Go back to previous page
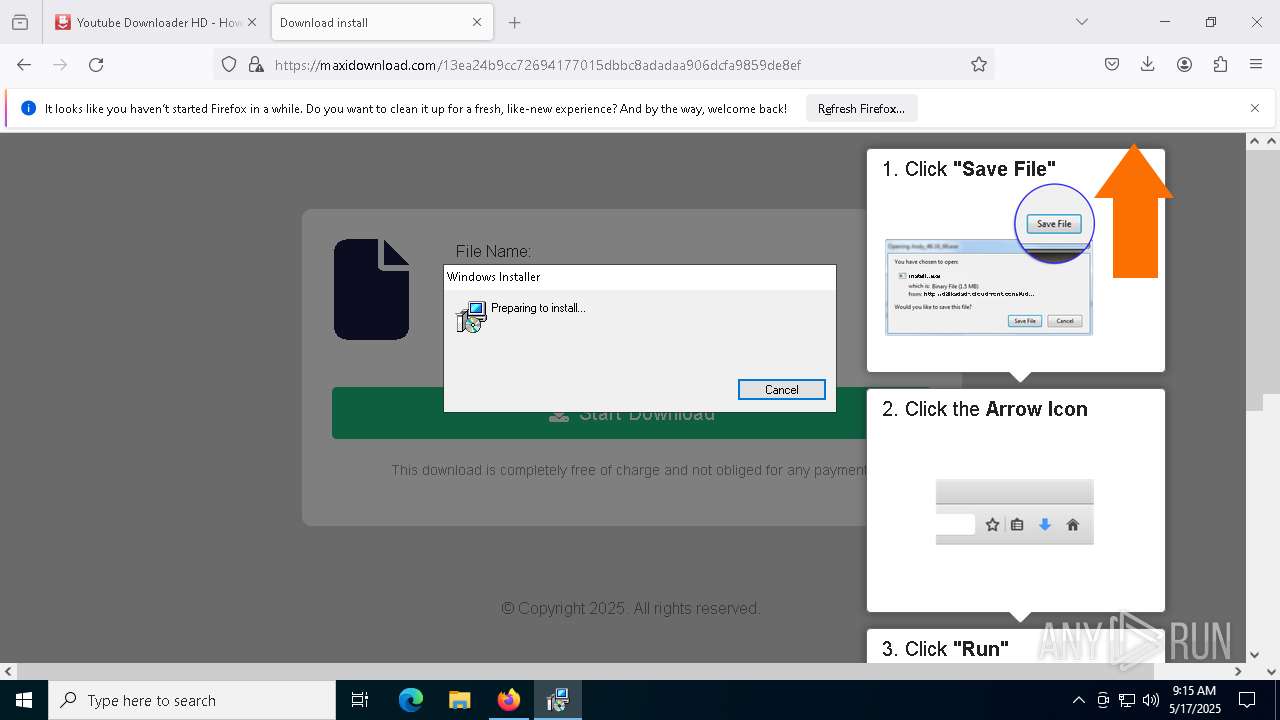1280x720 pixels. coord(24,64)
